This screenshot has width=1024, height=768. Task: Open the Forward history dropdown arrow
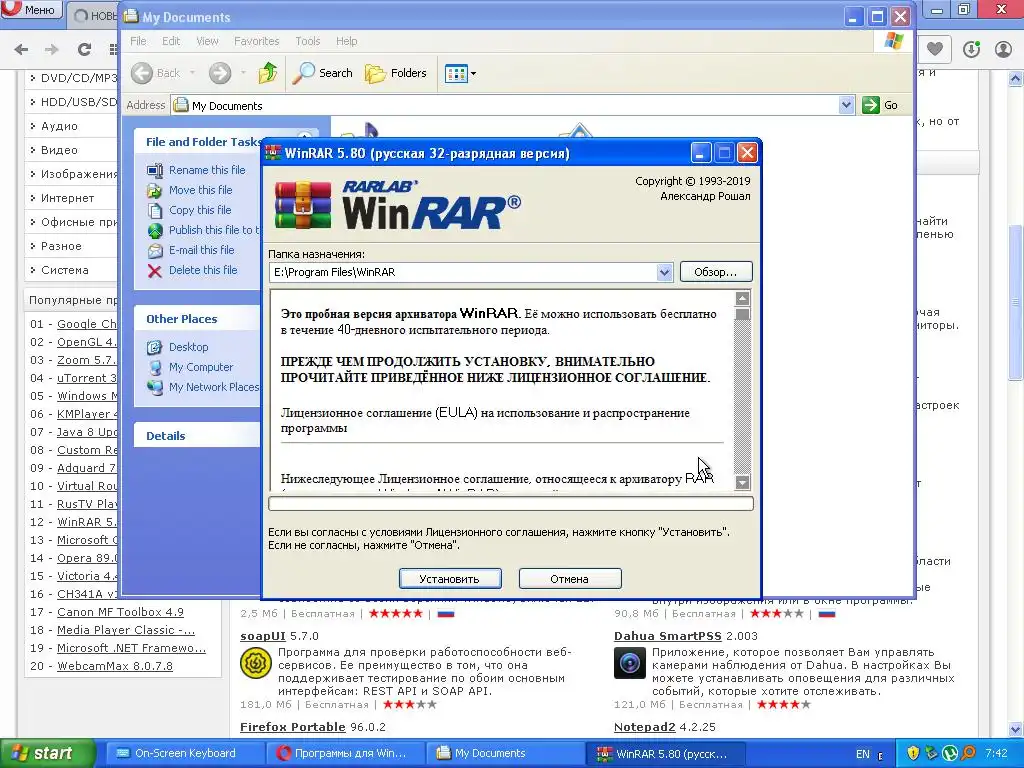pyautogui.click(x=243, y=73)
